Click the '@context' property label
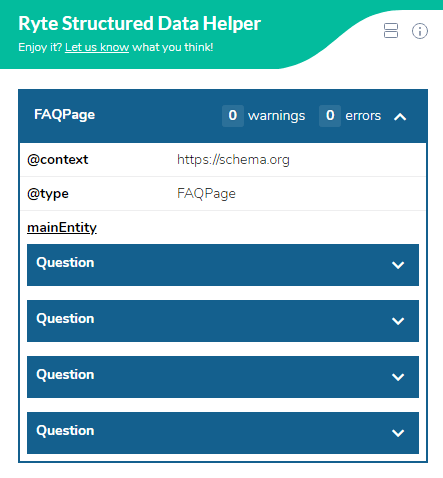 [58, 160]
